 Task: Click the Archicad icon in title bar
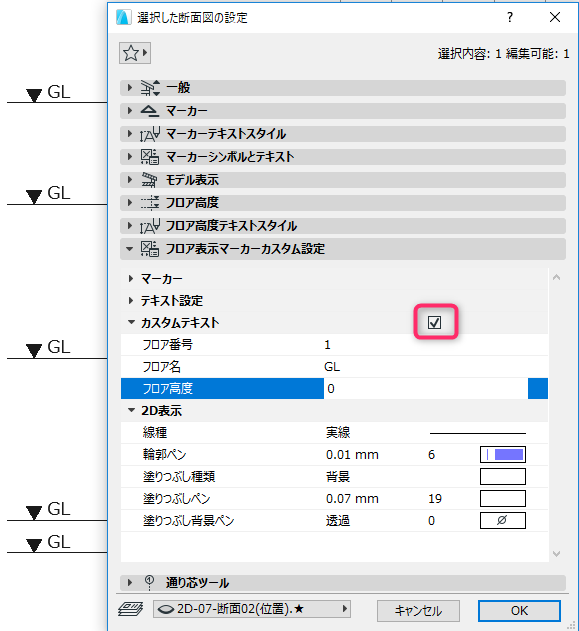(x=124, y=17)
